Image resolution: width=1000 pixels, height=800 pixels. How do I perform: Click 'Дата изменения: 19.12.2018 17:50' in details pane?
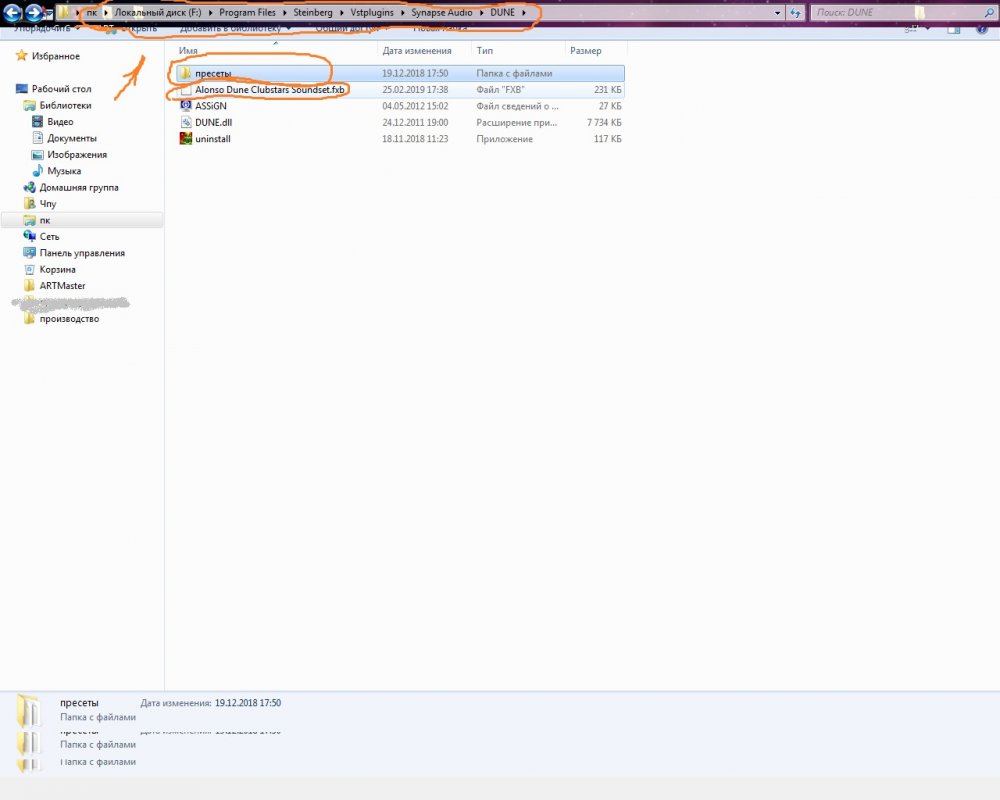click(x=210, y=703)
